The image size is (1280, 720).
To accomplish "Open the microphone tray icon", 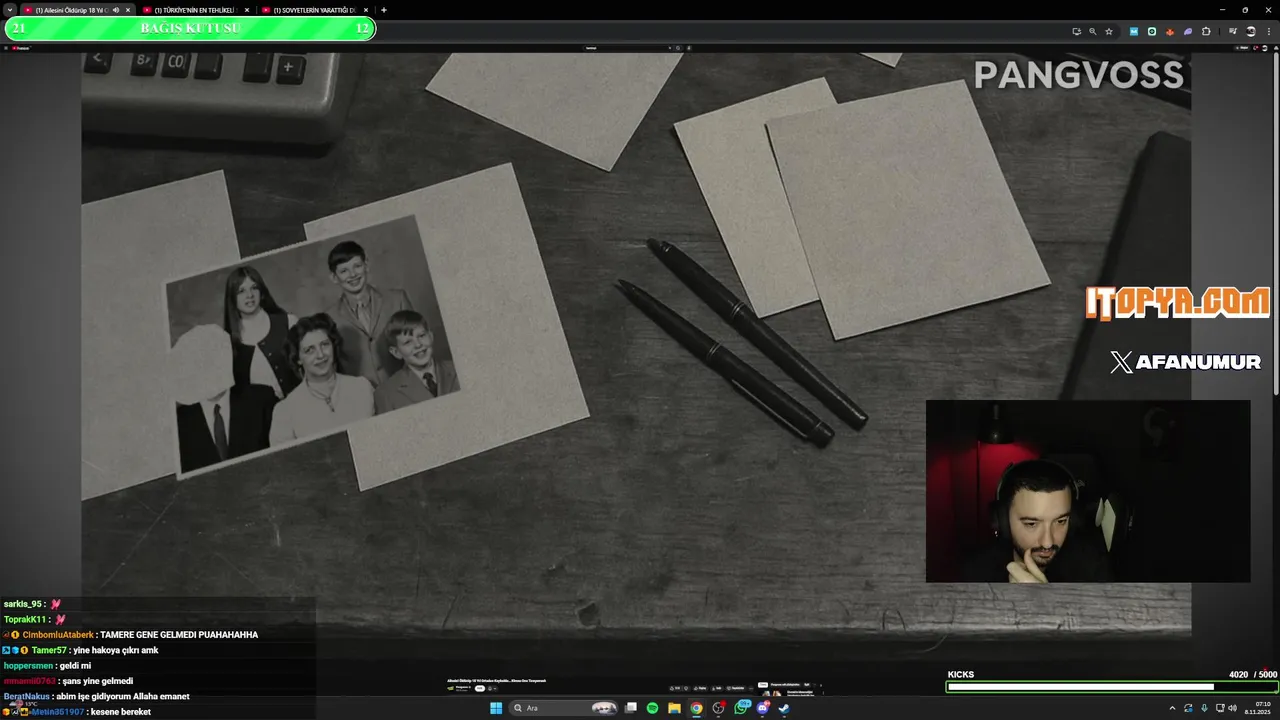I will tap(1204, 708).
